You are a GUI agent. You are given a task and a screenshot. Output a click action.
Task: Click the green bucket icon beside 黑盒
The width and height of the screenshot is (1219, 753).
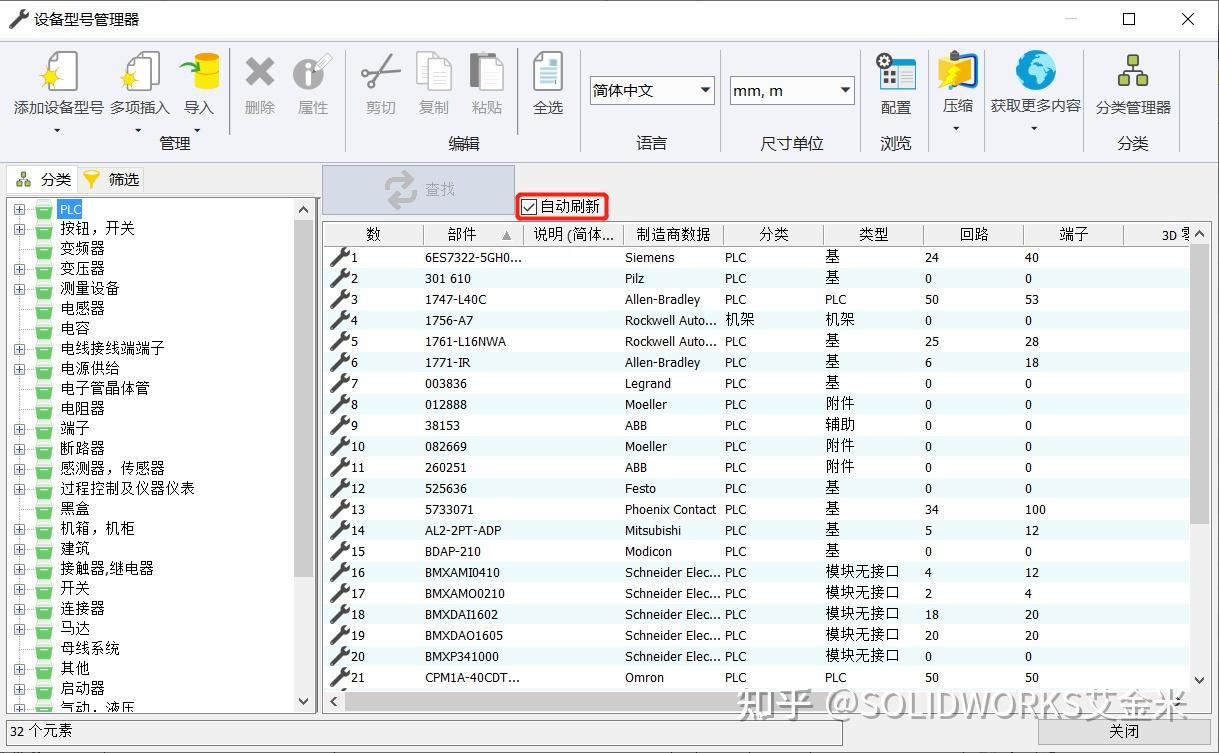click(x=44, y=509)
